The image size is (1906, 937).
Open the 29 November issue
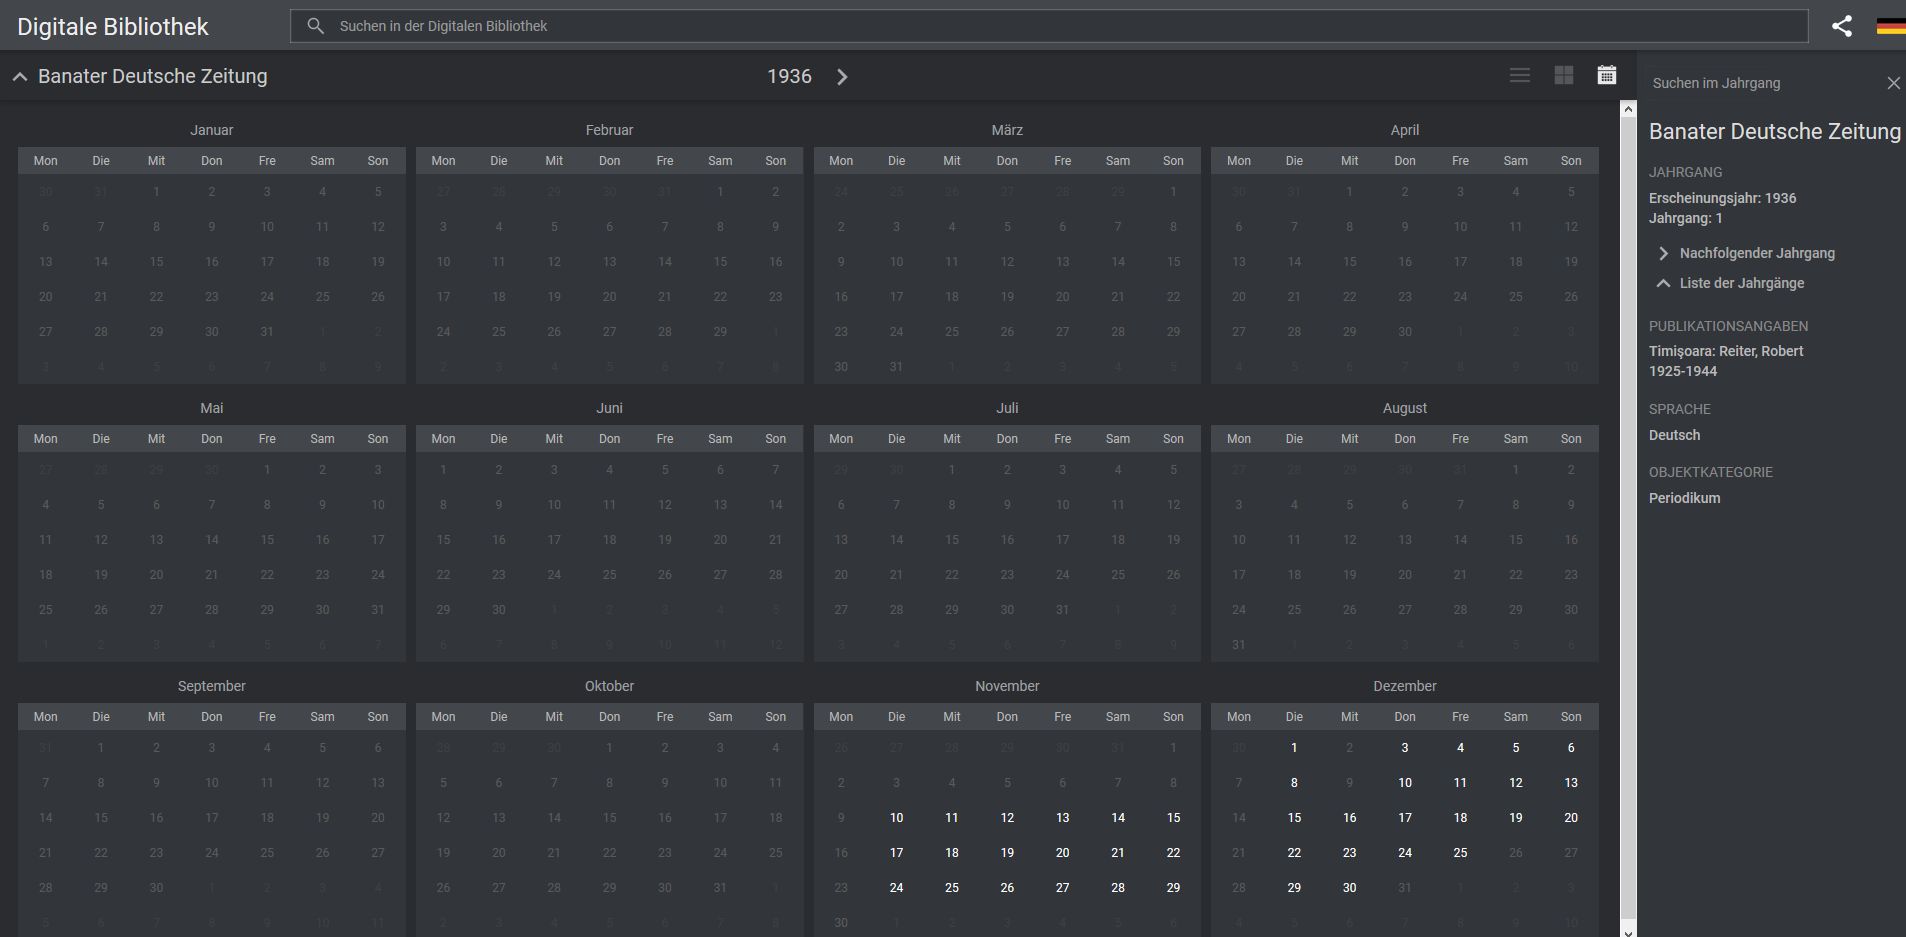point(1173,888)
